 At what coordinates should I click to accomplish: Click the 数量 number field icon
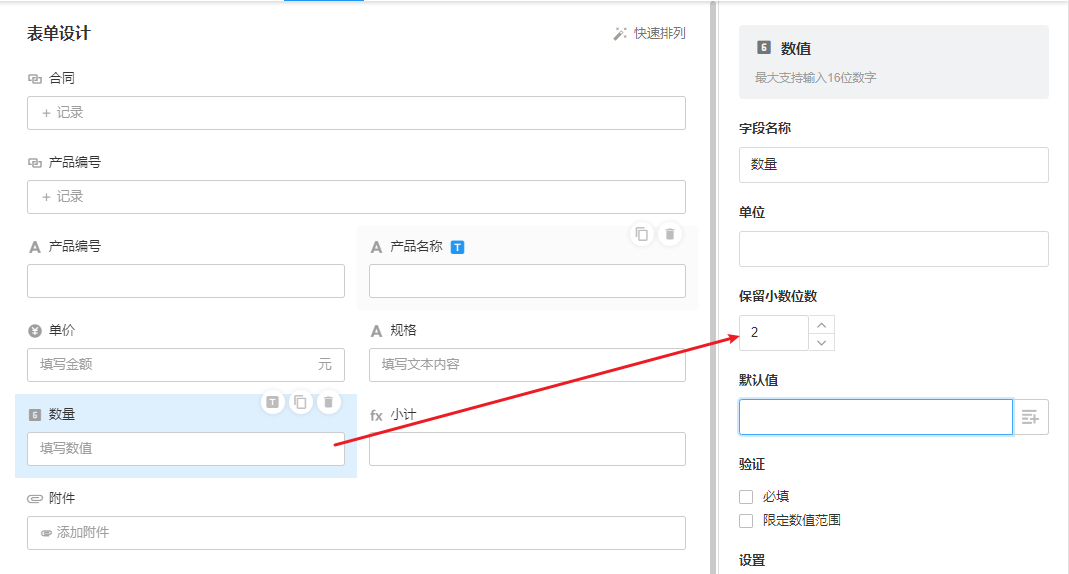tap(35, 414)
